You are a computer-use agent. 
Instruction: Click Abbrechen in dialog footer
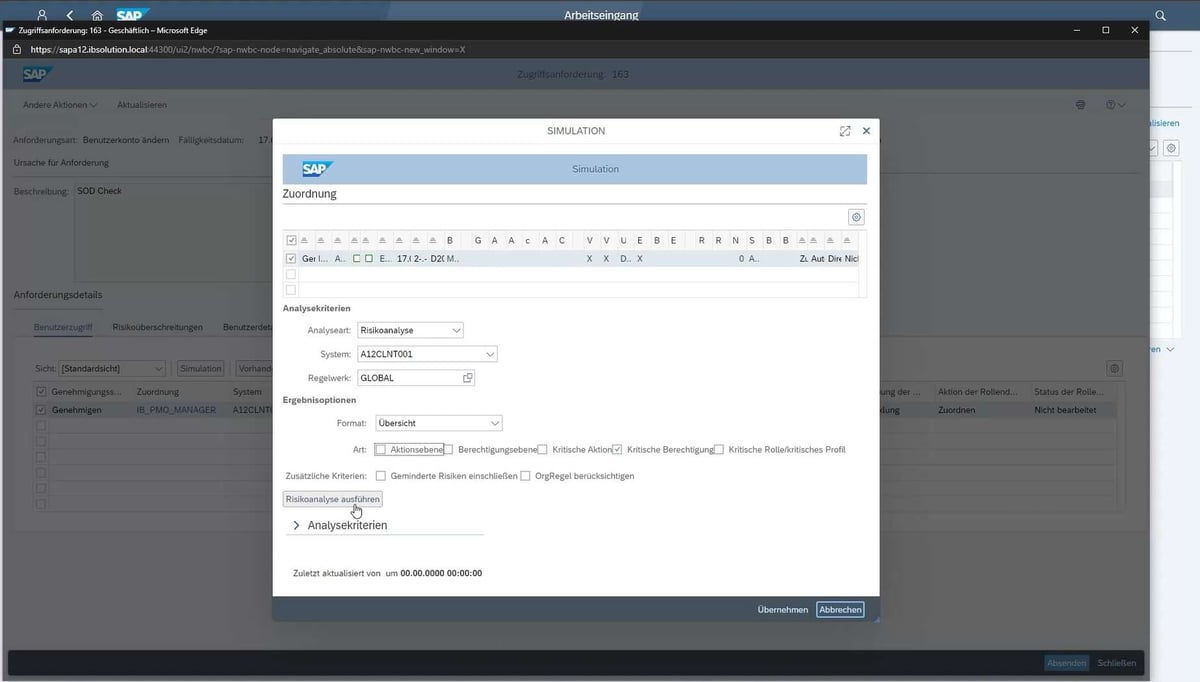(x=840, y=609)
